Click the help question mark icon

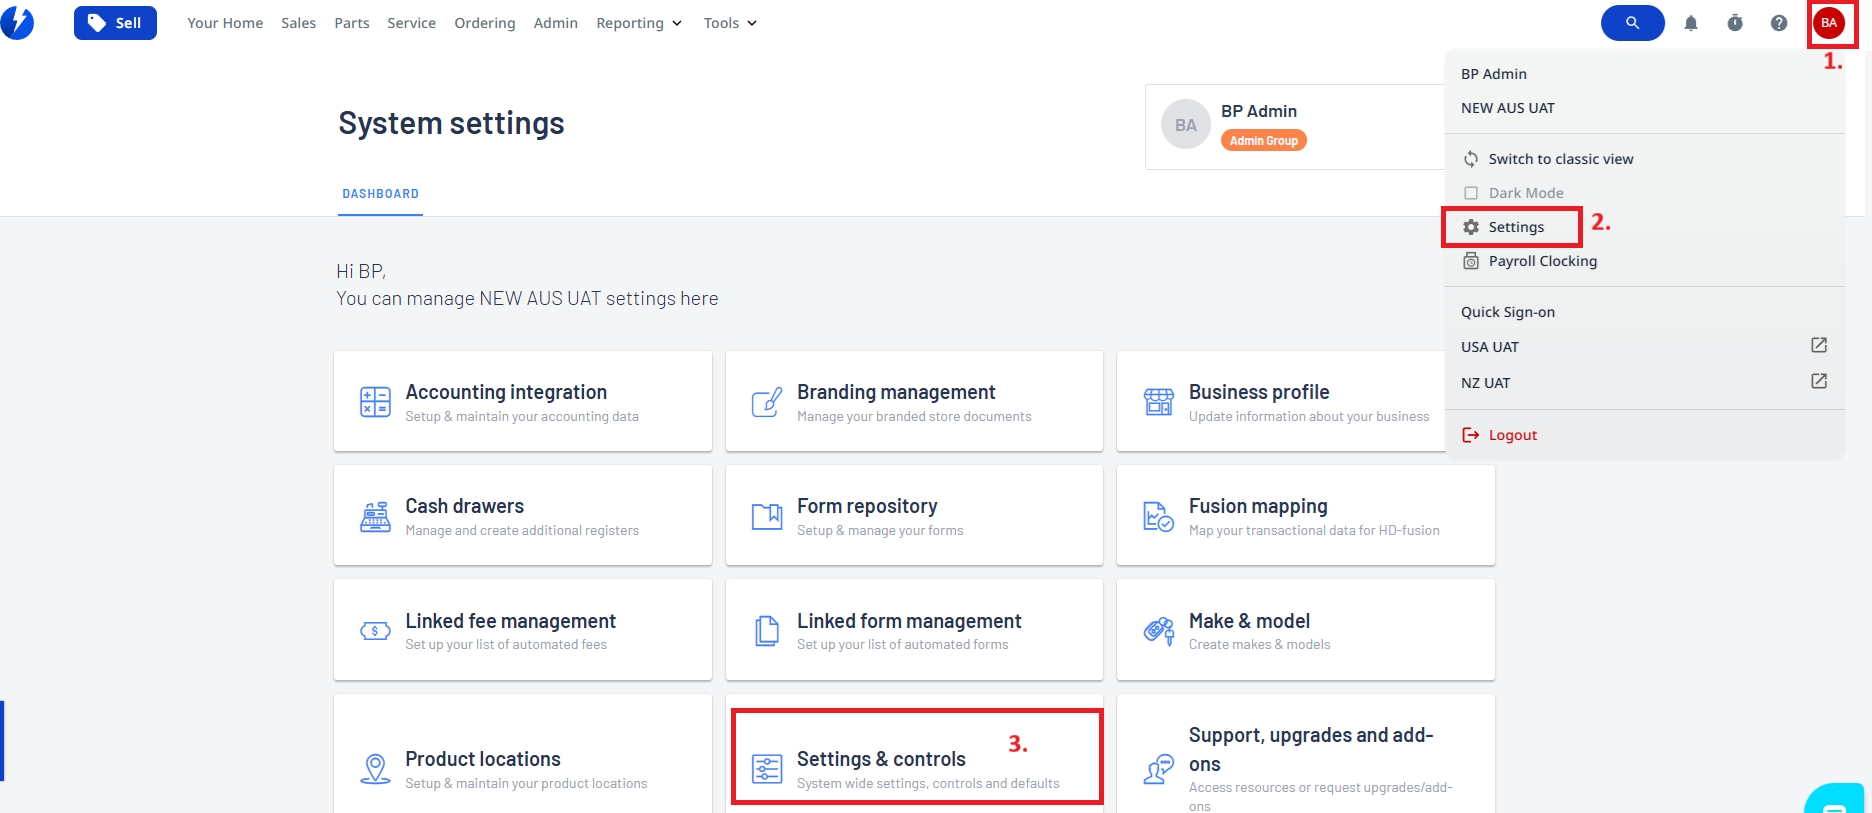[x=1779, y=23]
